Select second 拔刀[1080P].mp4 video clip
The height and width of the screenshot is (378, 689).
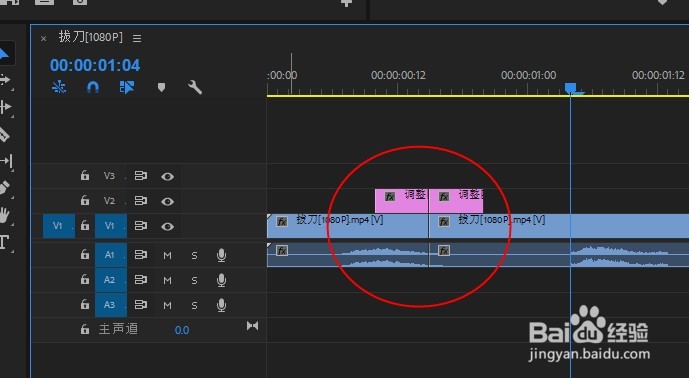pos(559,226)
